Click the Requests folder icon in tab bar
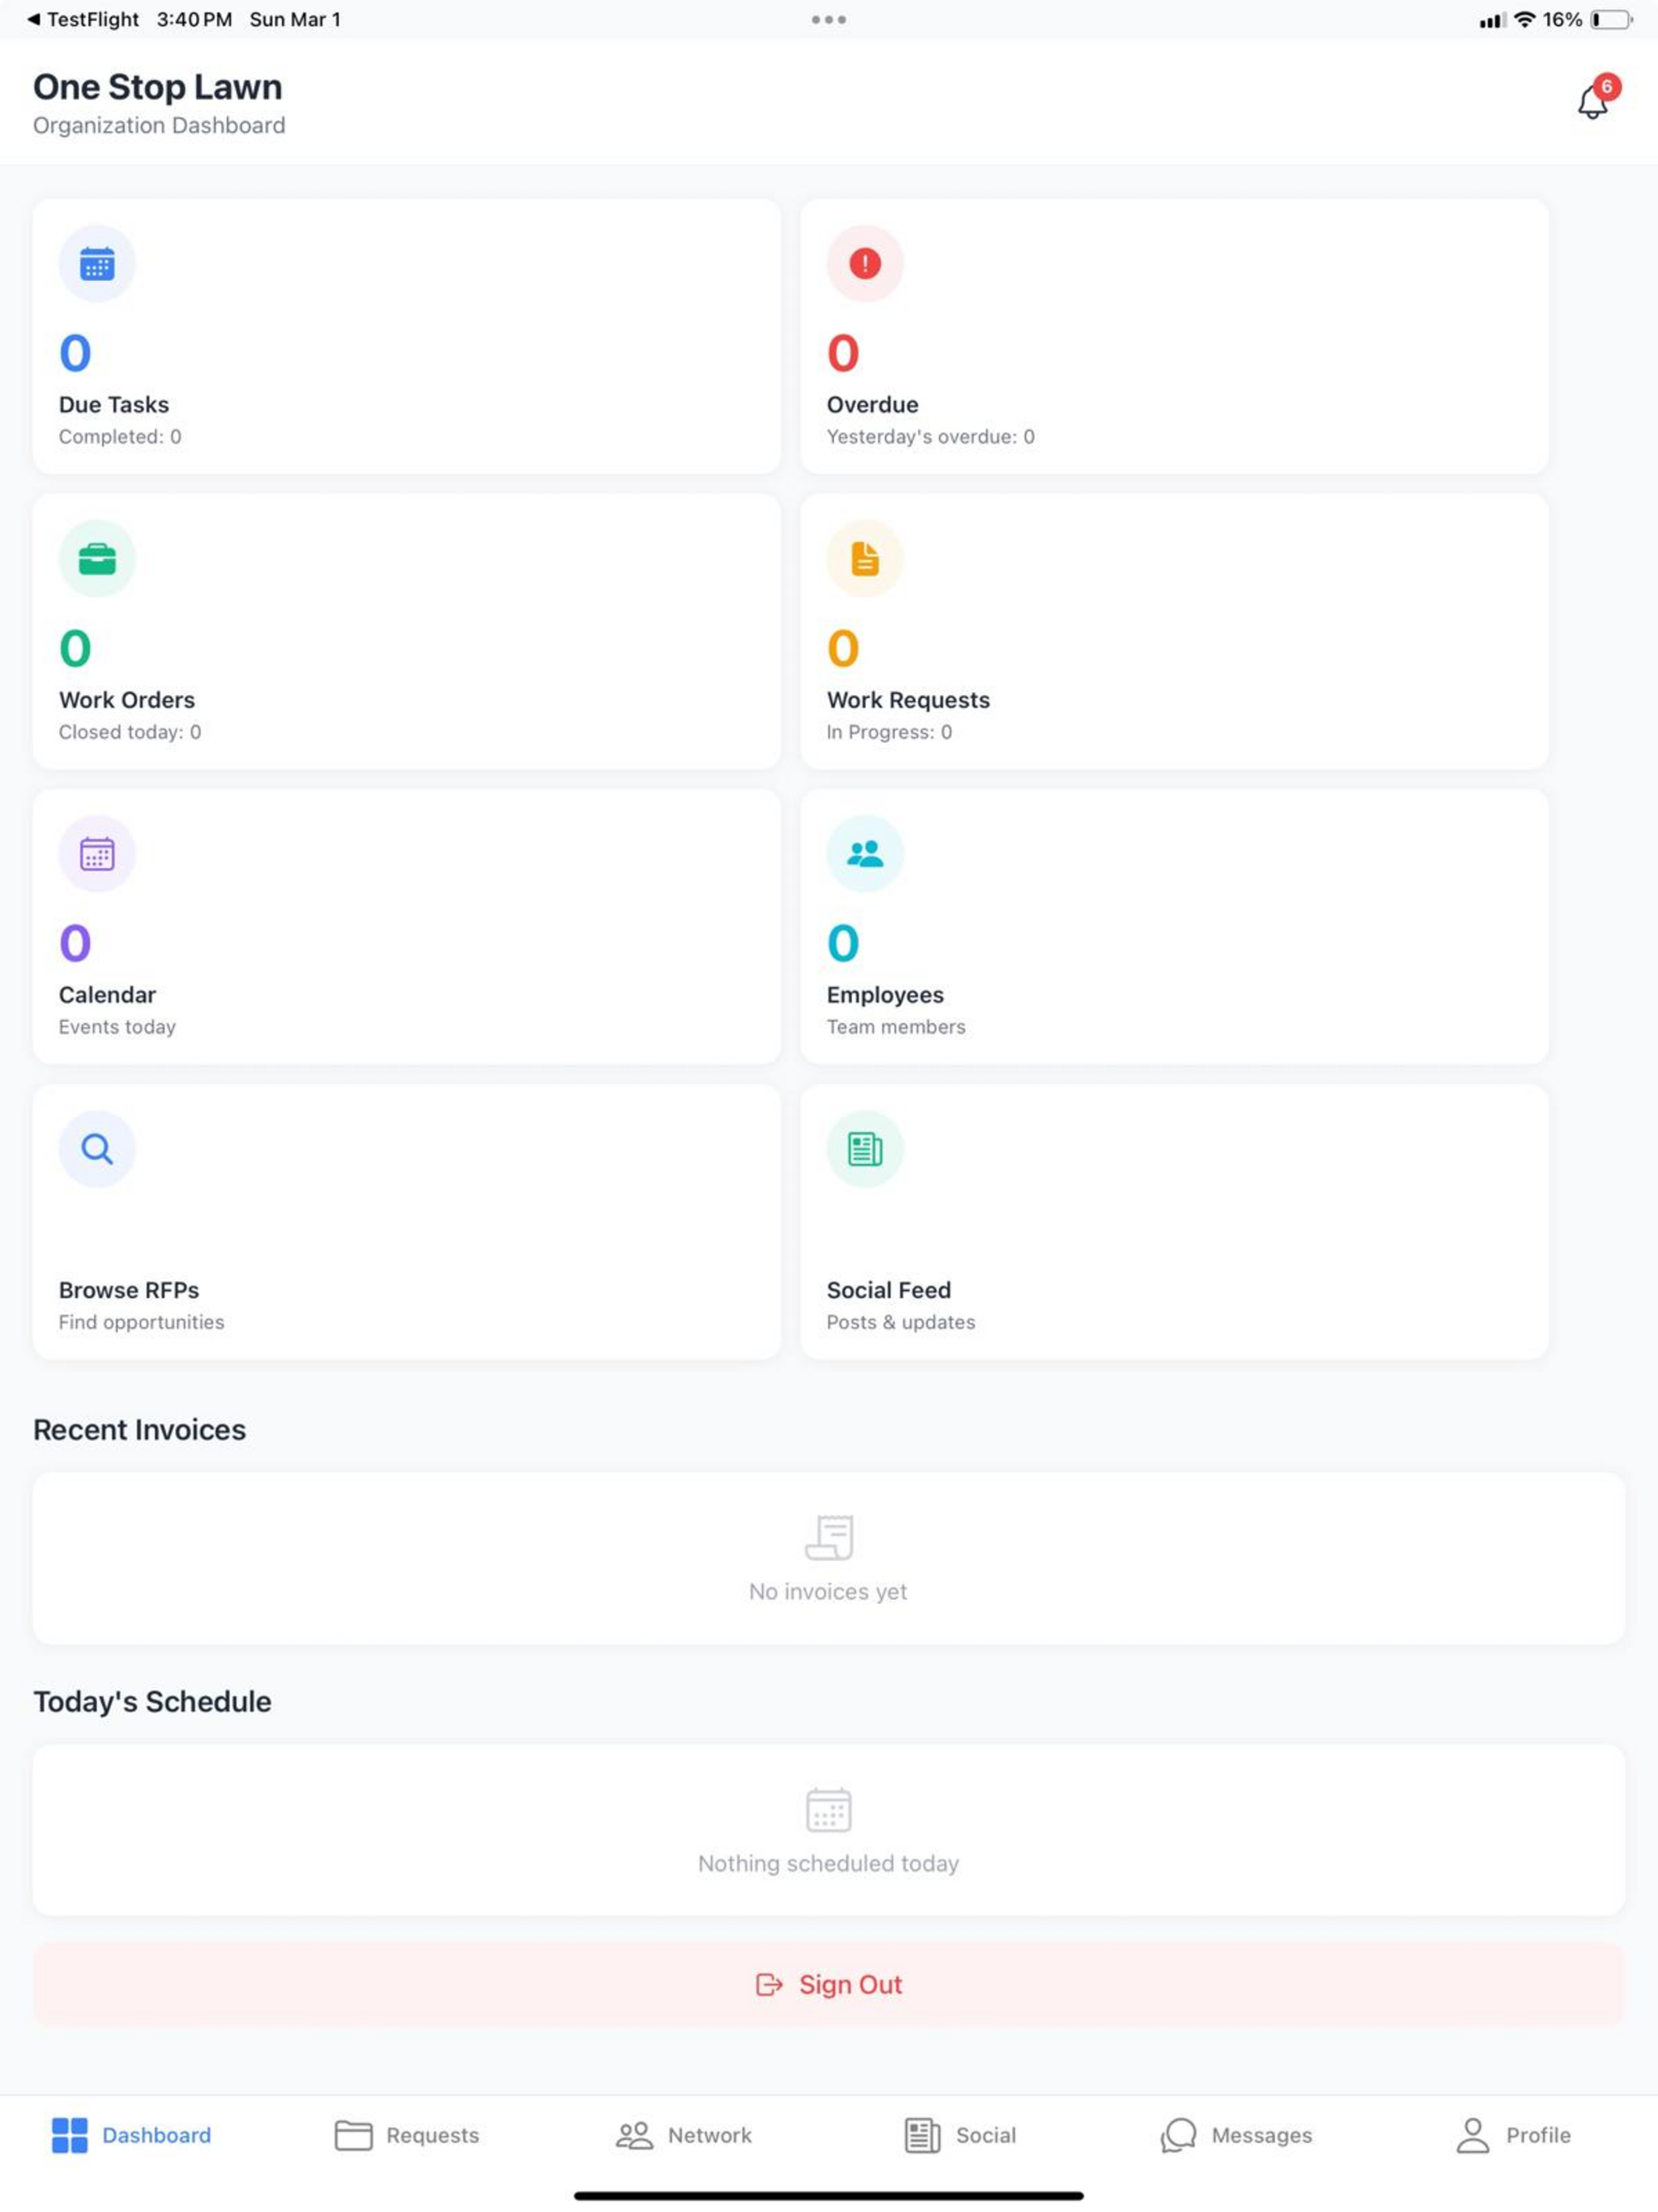The width and height of the screenshot is (1658, 2212). [353, 2135]
